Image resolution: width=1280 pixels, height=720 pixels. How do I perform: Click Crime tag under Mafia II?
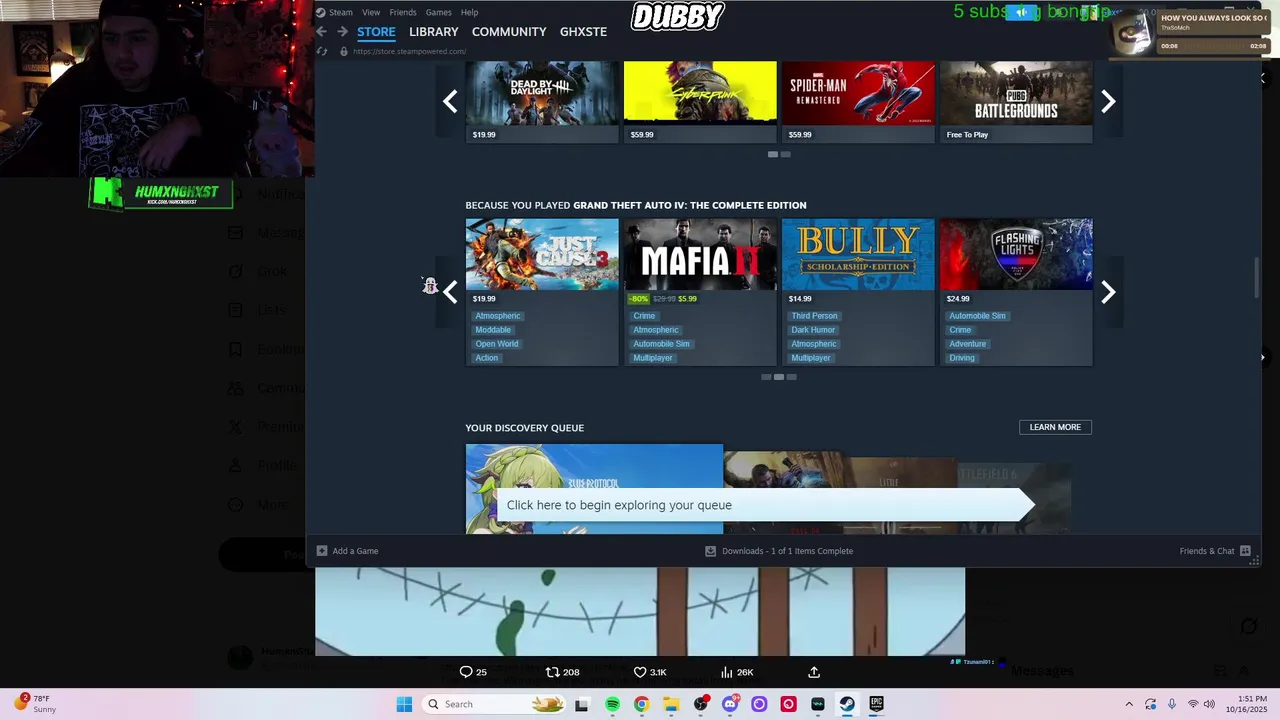tap(644, 316)
